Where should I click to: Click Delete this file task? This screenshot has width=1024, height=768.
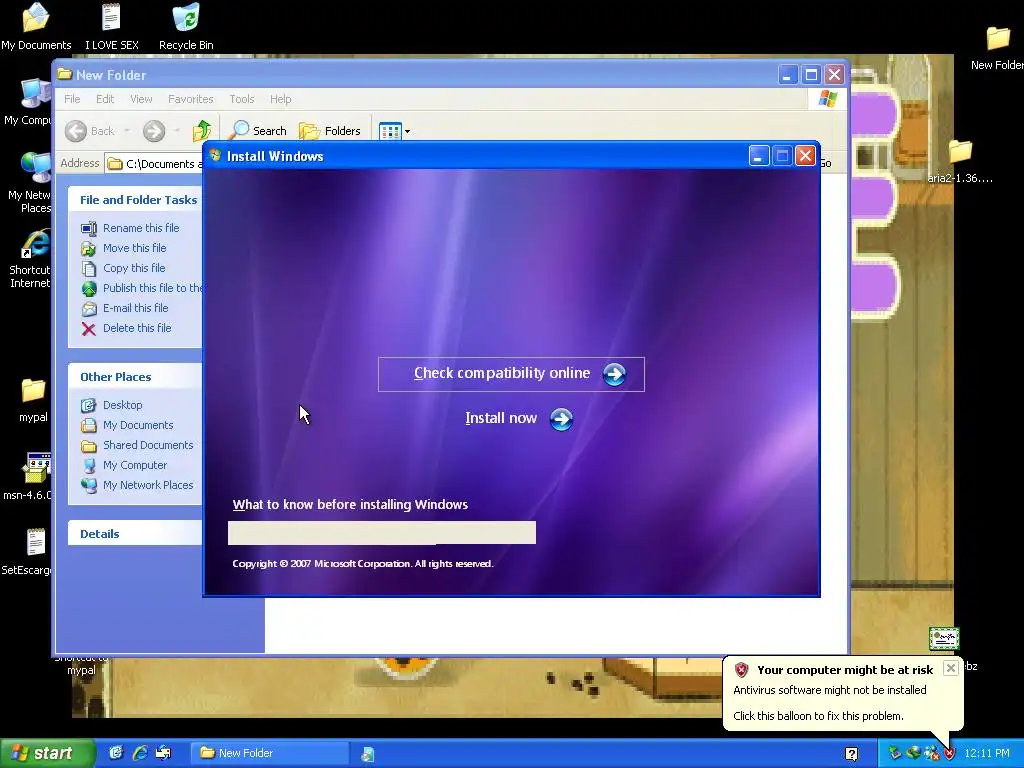(137, 328)
